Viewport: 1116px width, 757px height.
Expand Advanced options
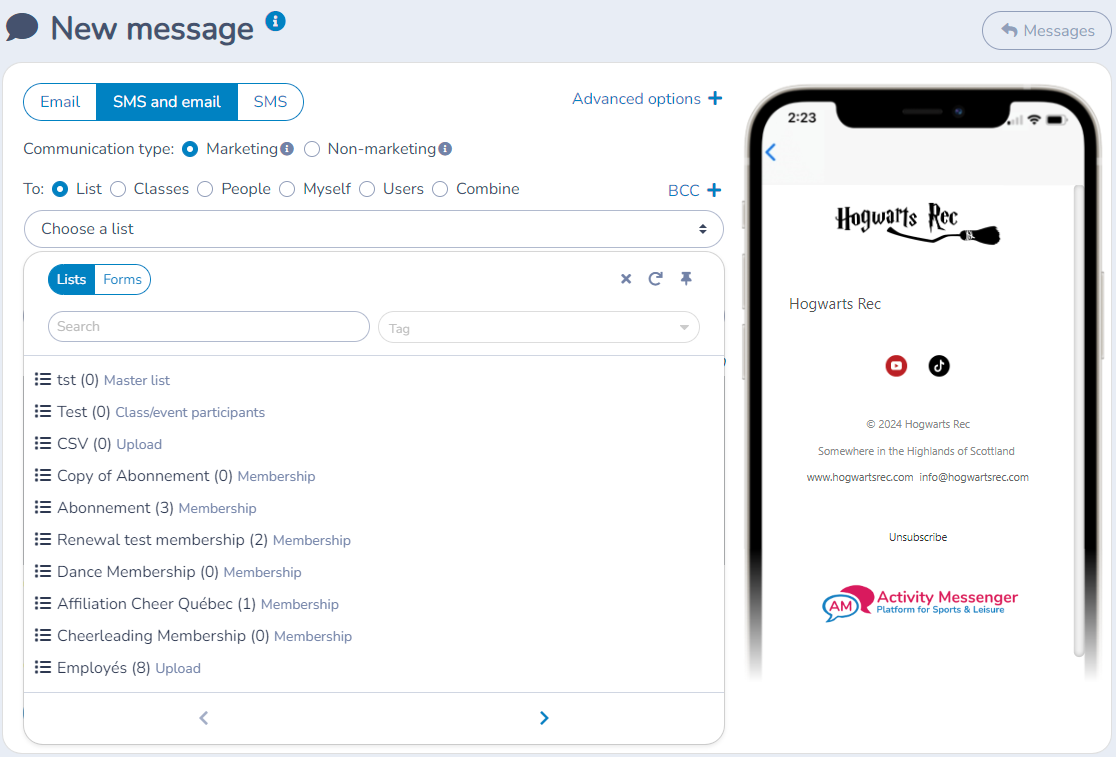[x=647, y=99]
